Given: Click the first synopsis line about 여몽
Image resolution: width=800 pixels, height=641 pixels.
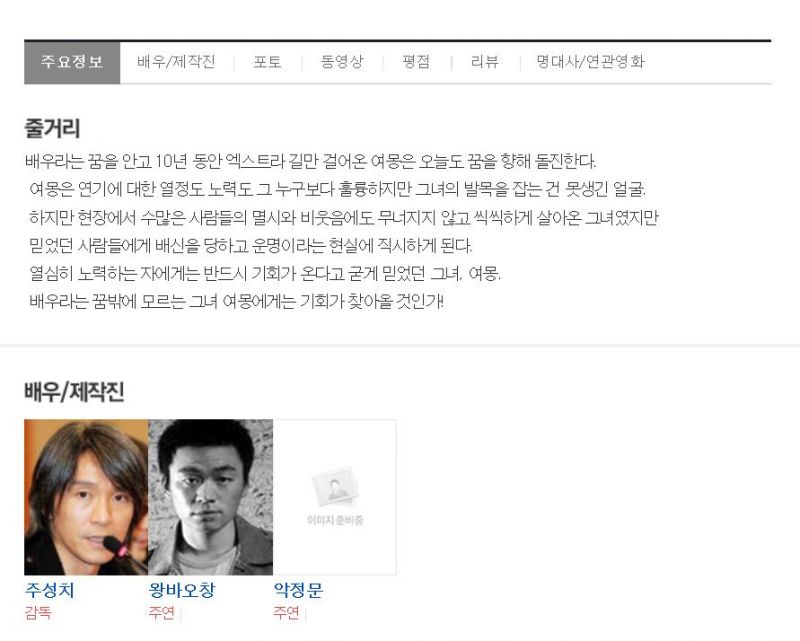Looking at the screenshot, I should (x=310, y=162).
